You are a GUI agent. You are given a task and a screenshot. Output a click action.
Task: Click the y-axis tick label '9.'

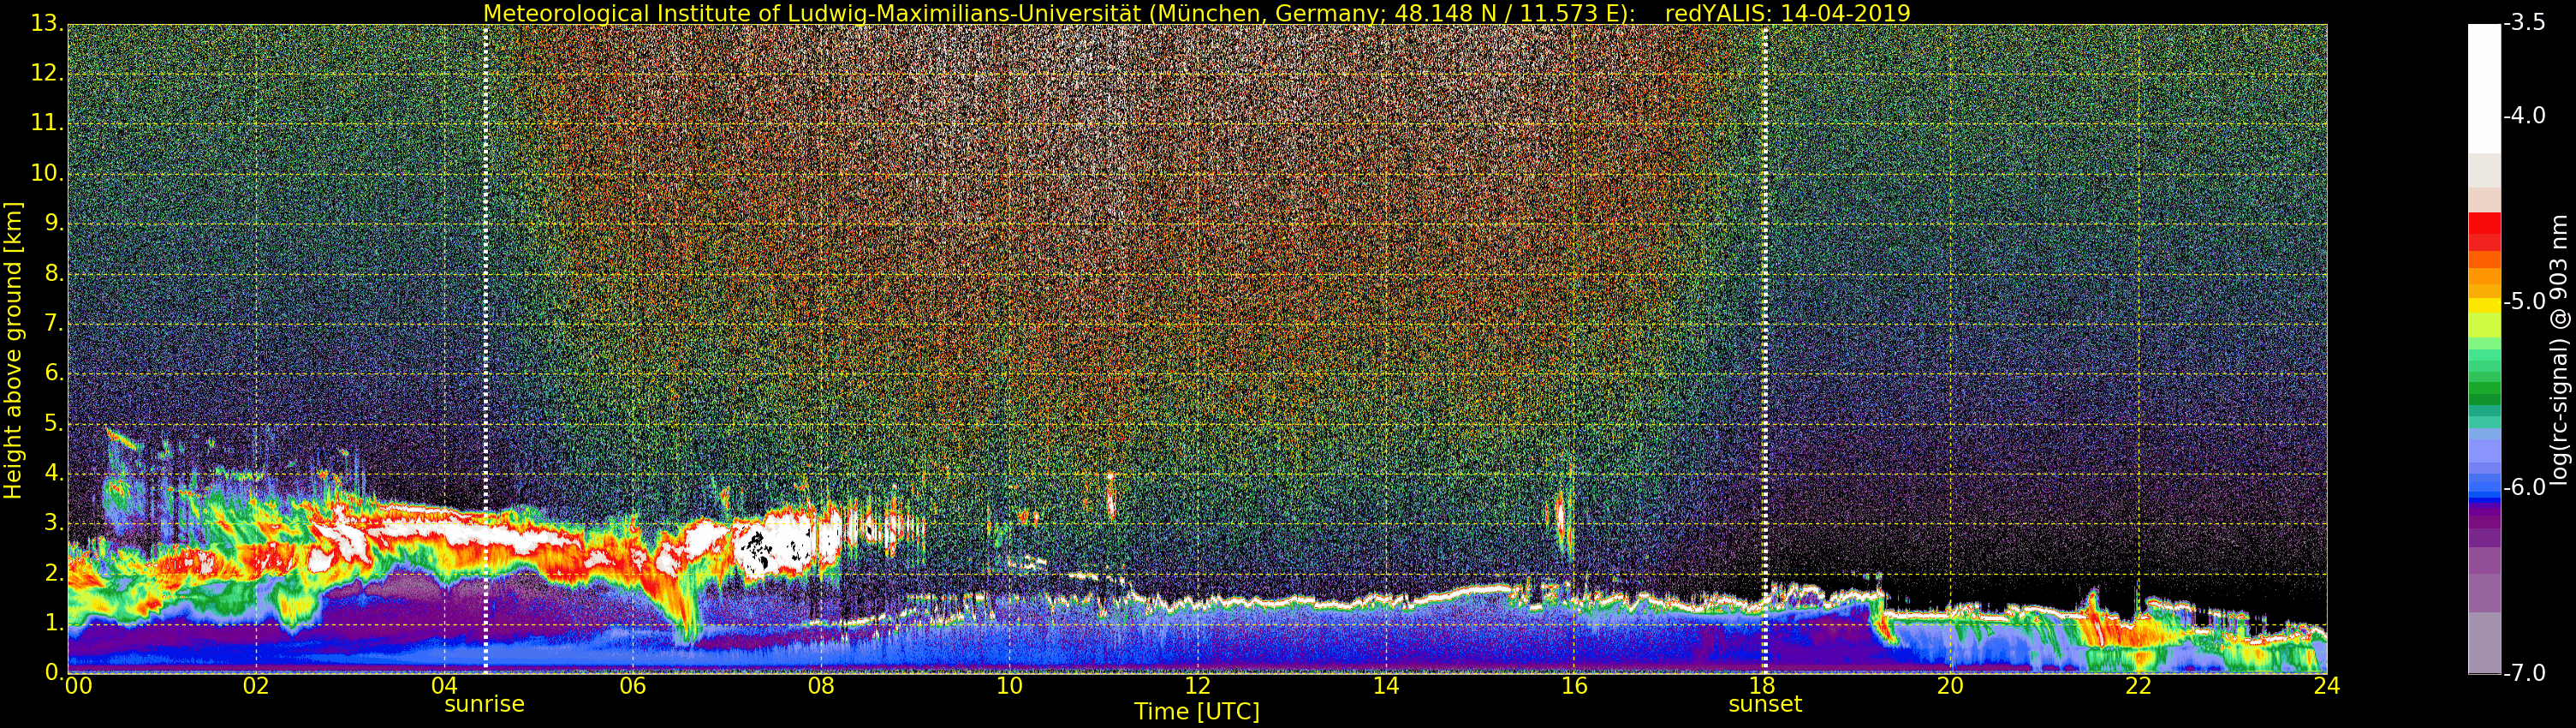tap(54, 223)
